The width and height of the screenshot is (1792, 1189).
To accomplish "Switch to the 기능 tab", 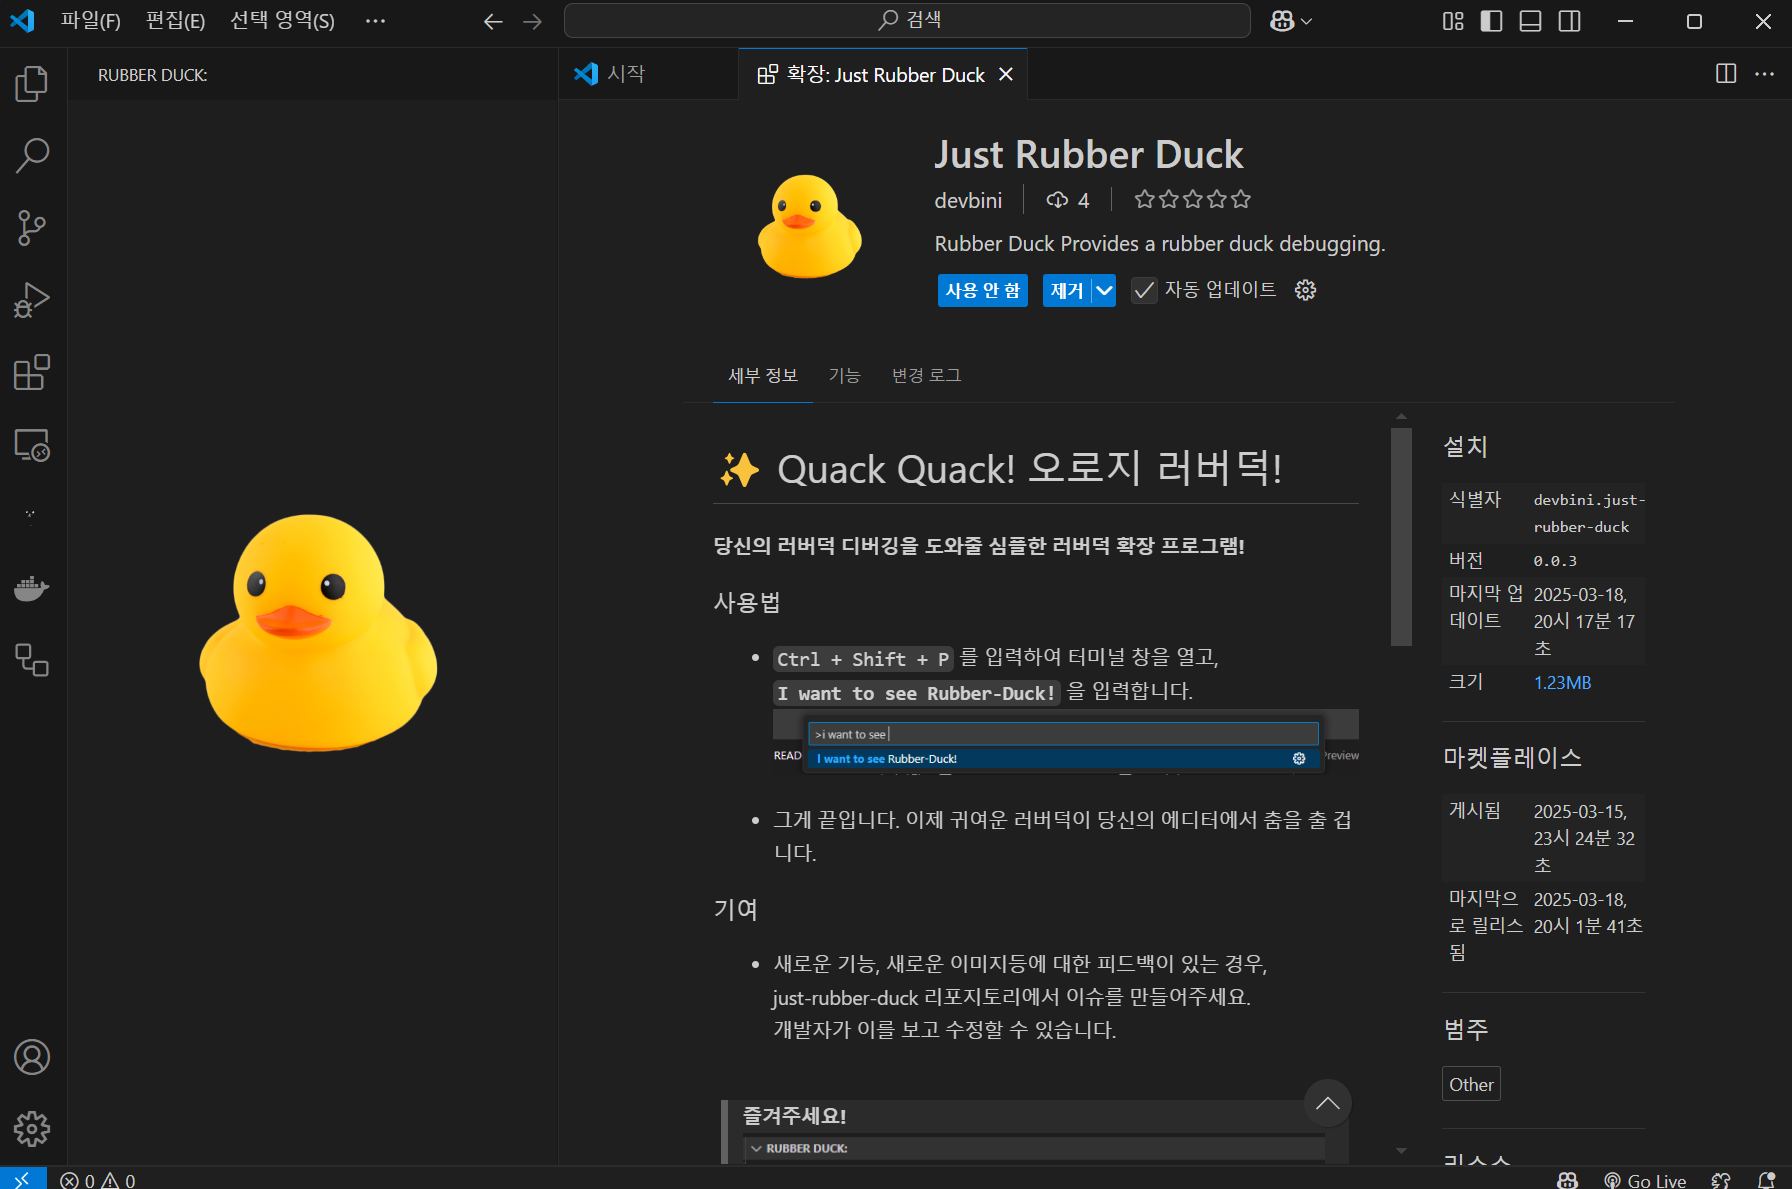I will tap(844, 375).
